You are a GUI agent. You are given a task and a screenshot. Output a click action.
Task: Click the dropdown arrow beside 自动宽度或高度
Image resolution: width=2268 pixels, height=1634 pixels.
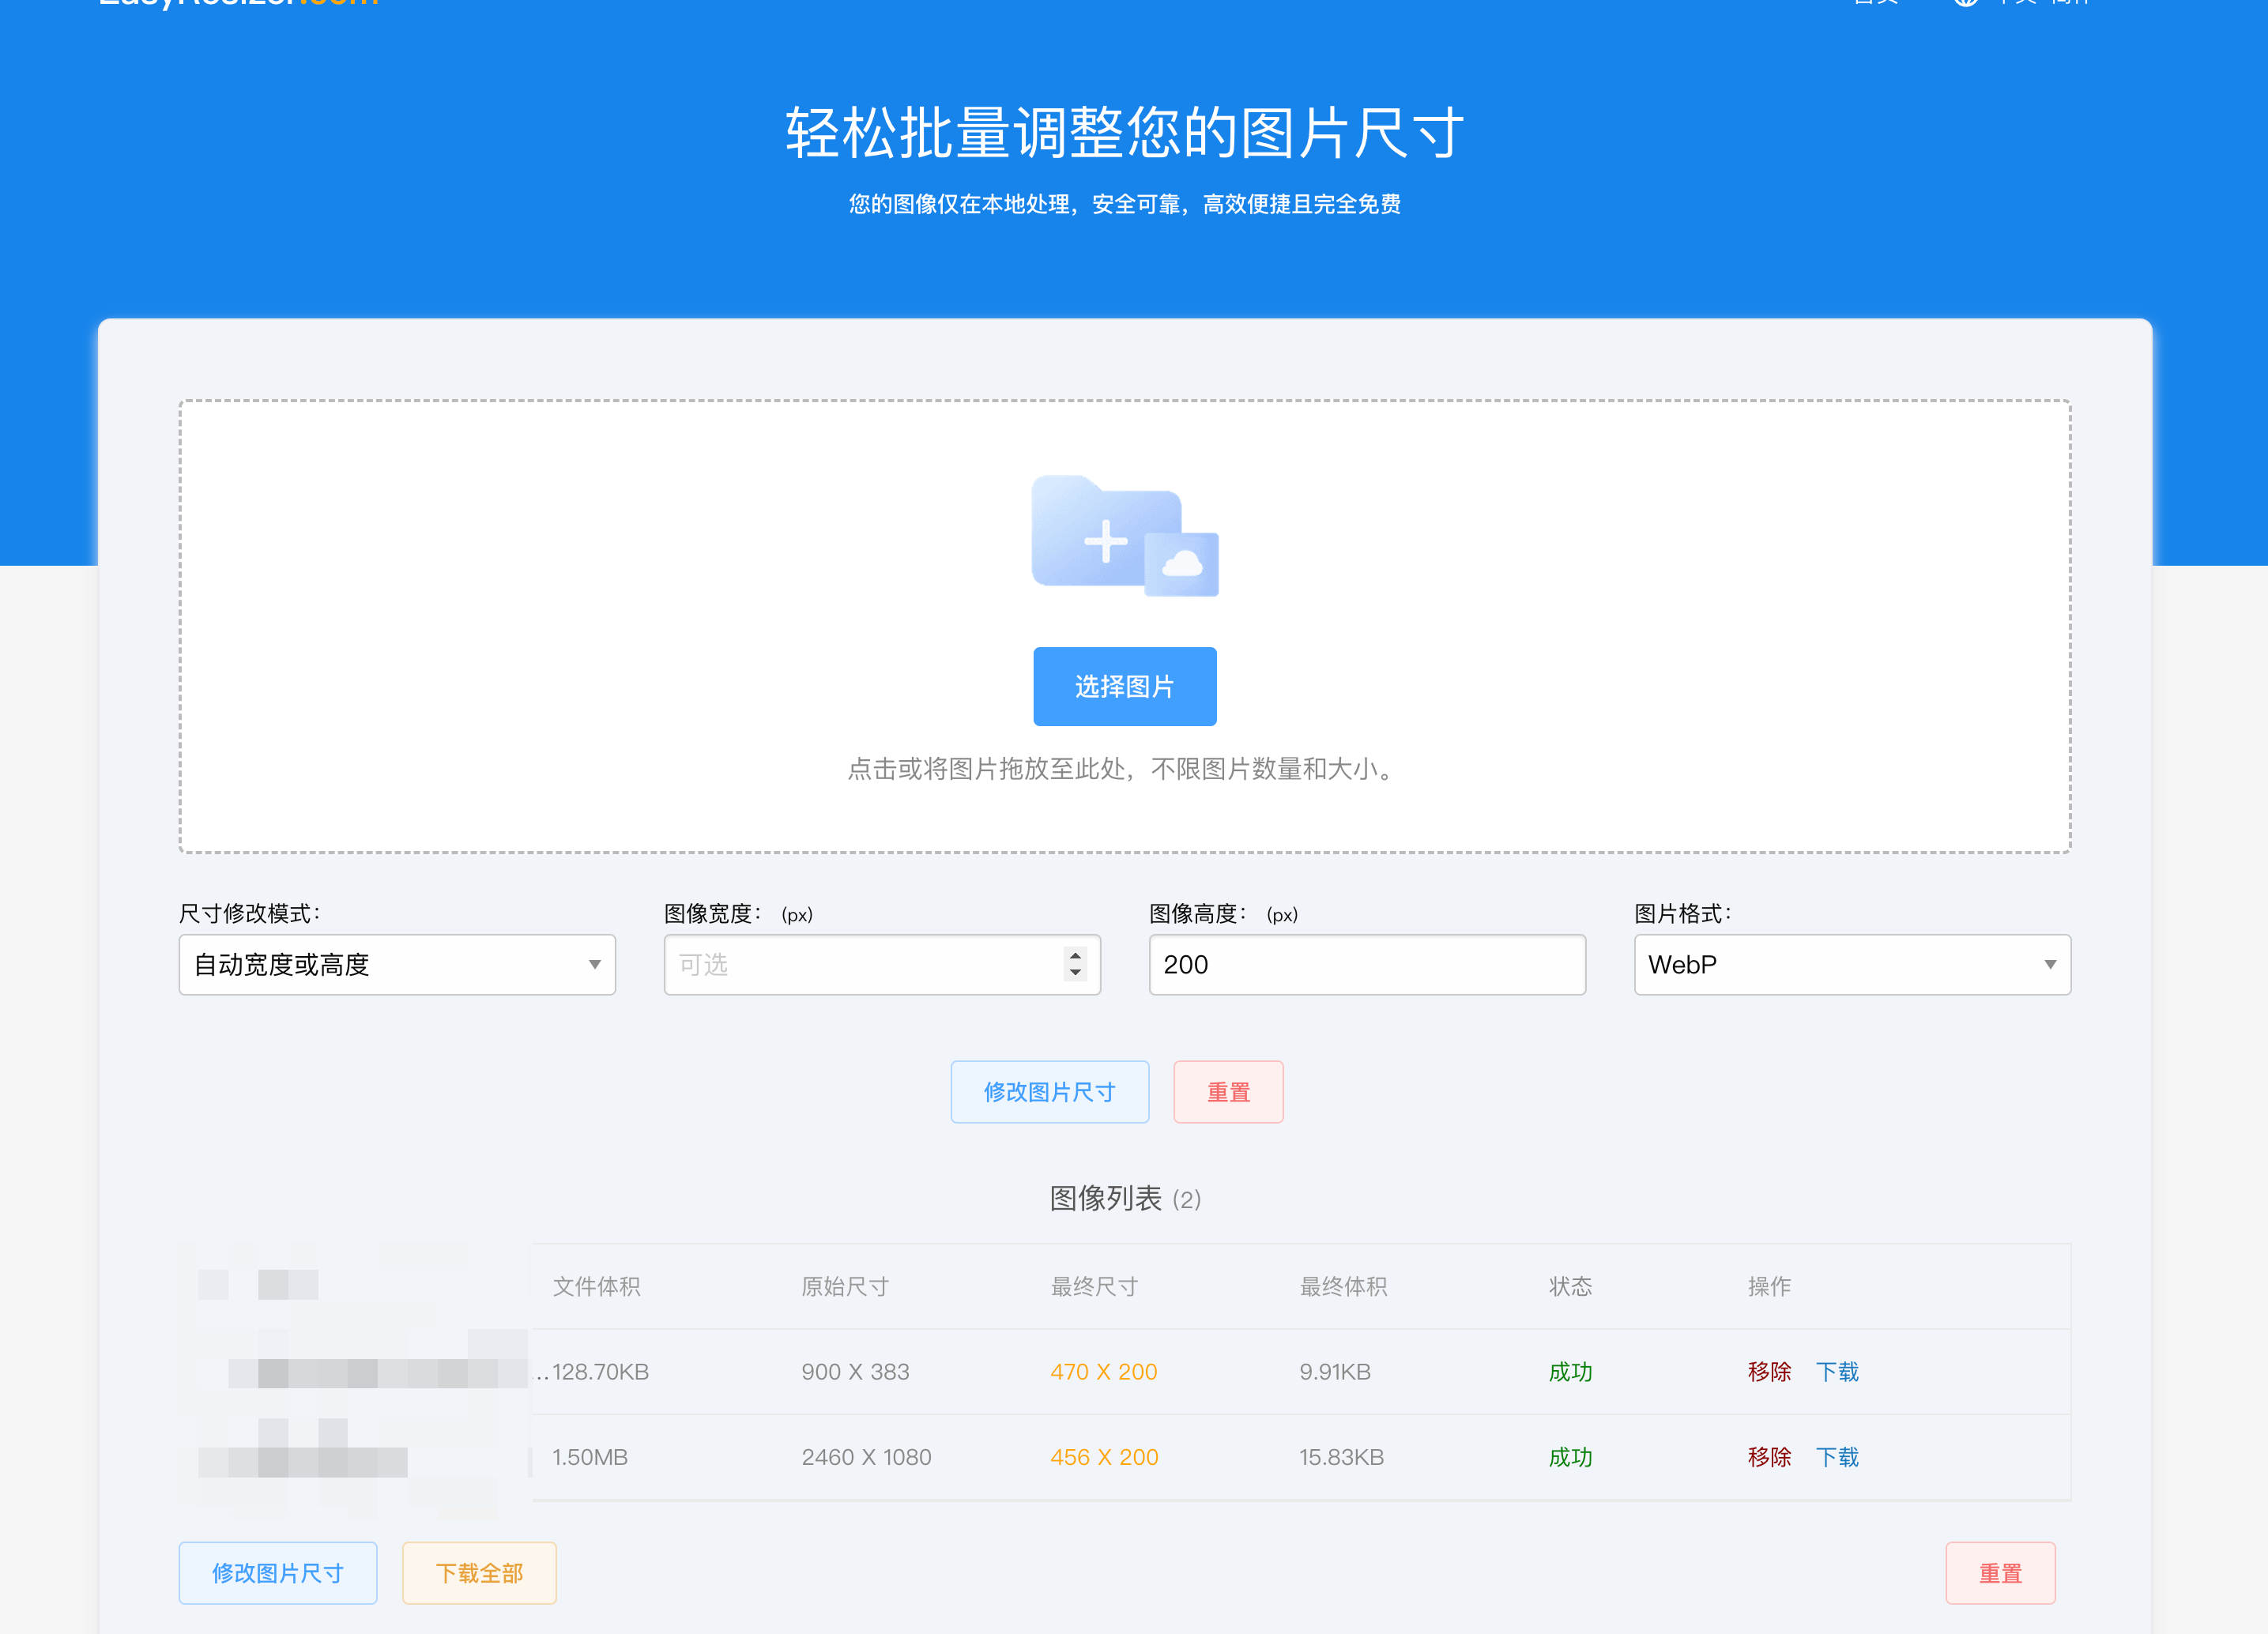594,964
